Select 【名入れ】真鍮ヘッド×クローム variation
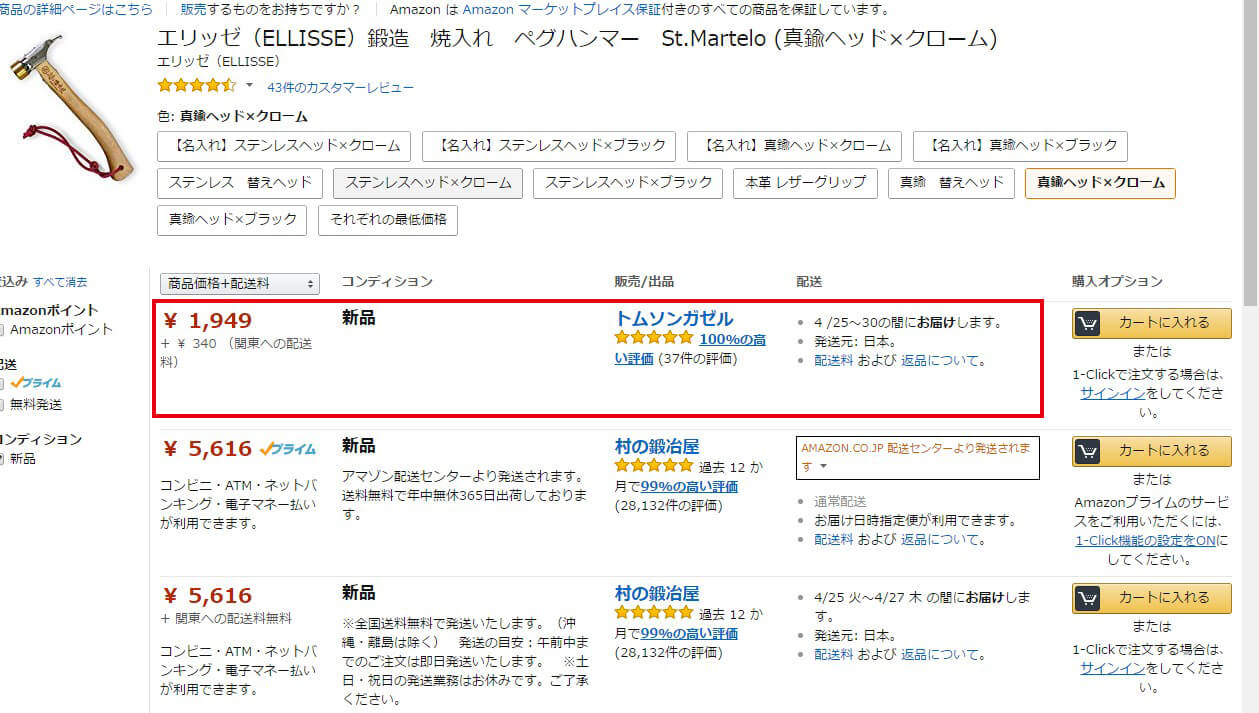This screenshot has width=1259, height=713. pos(795,146)
